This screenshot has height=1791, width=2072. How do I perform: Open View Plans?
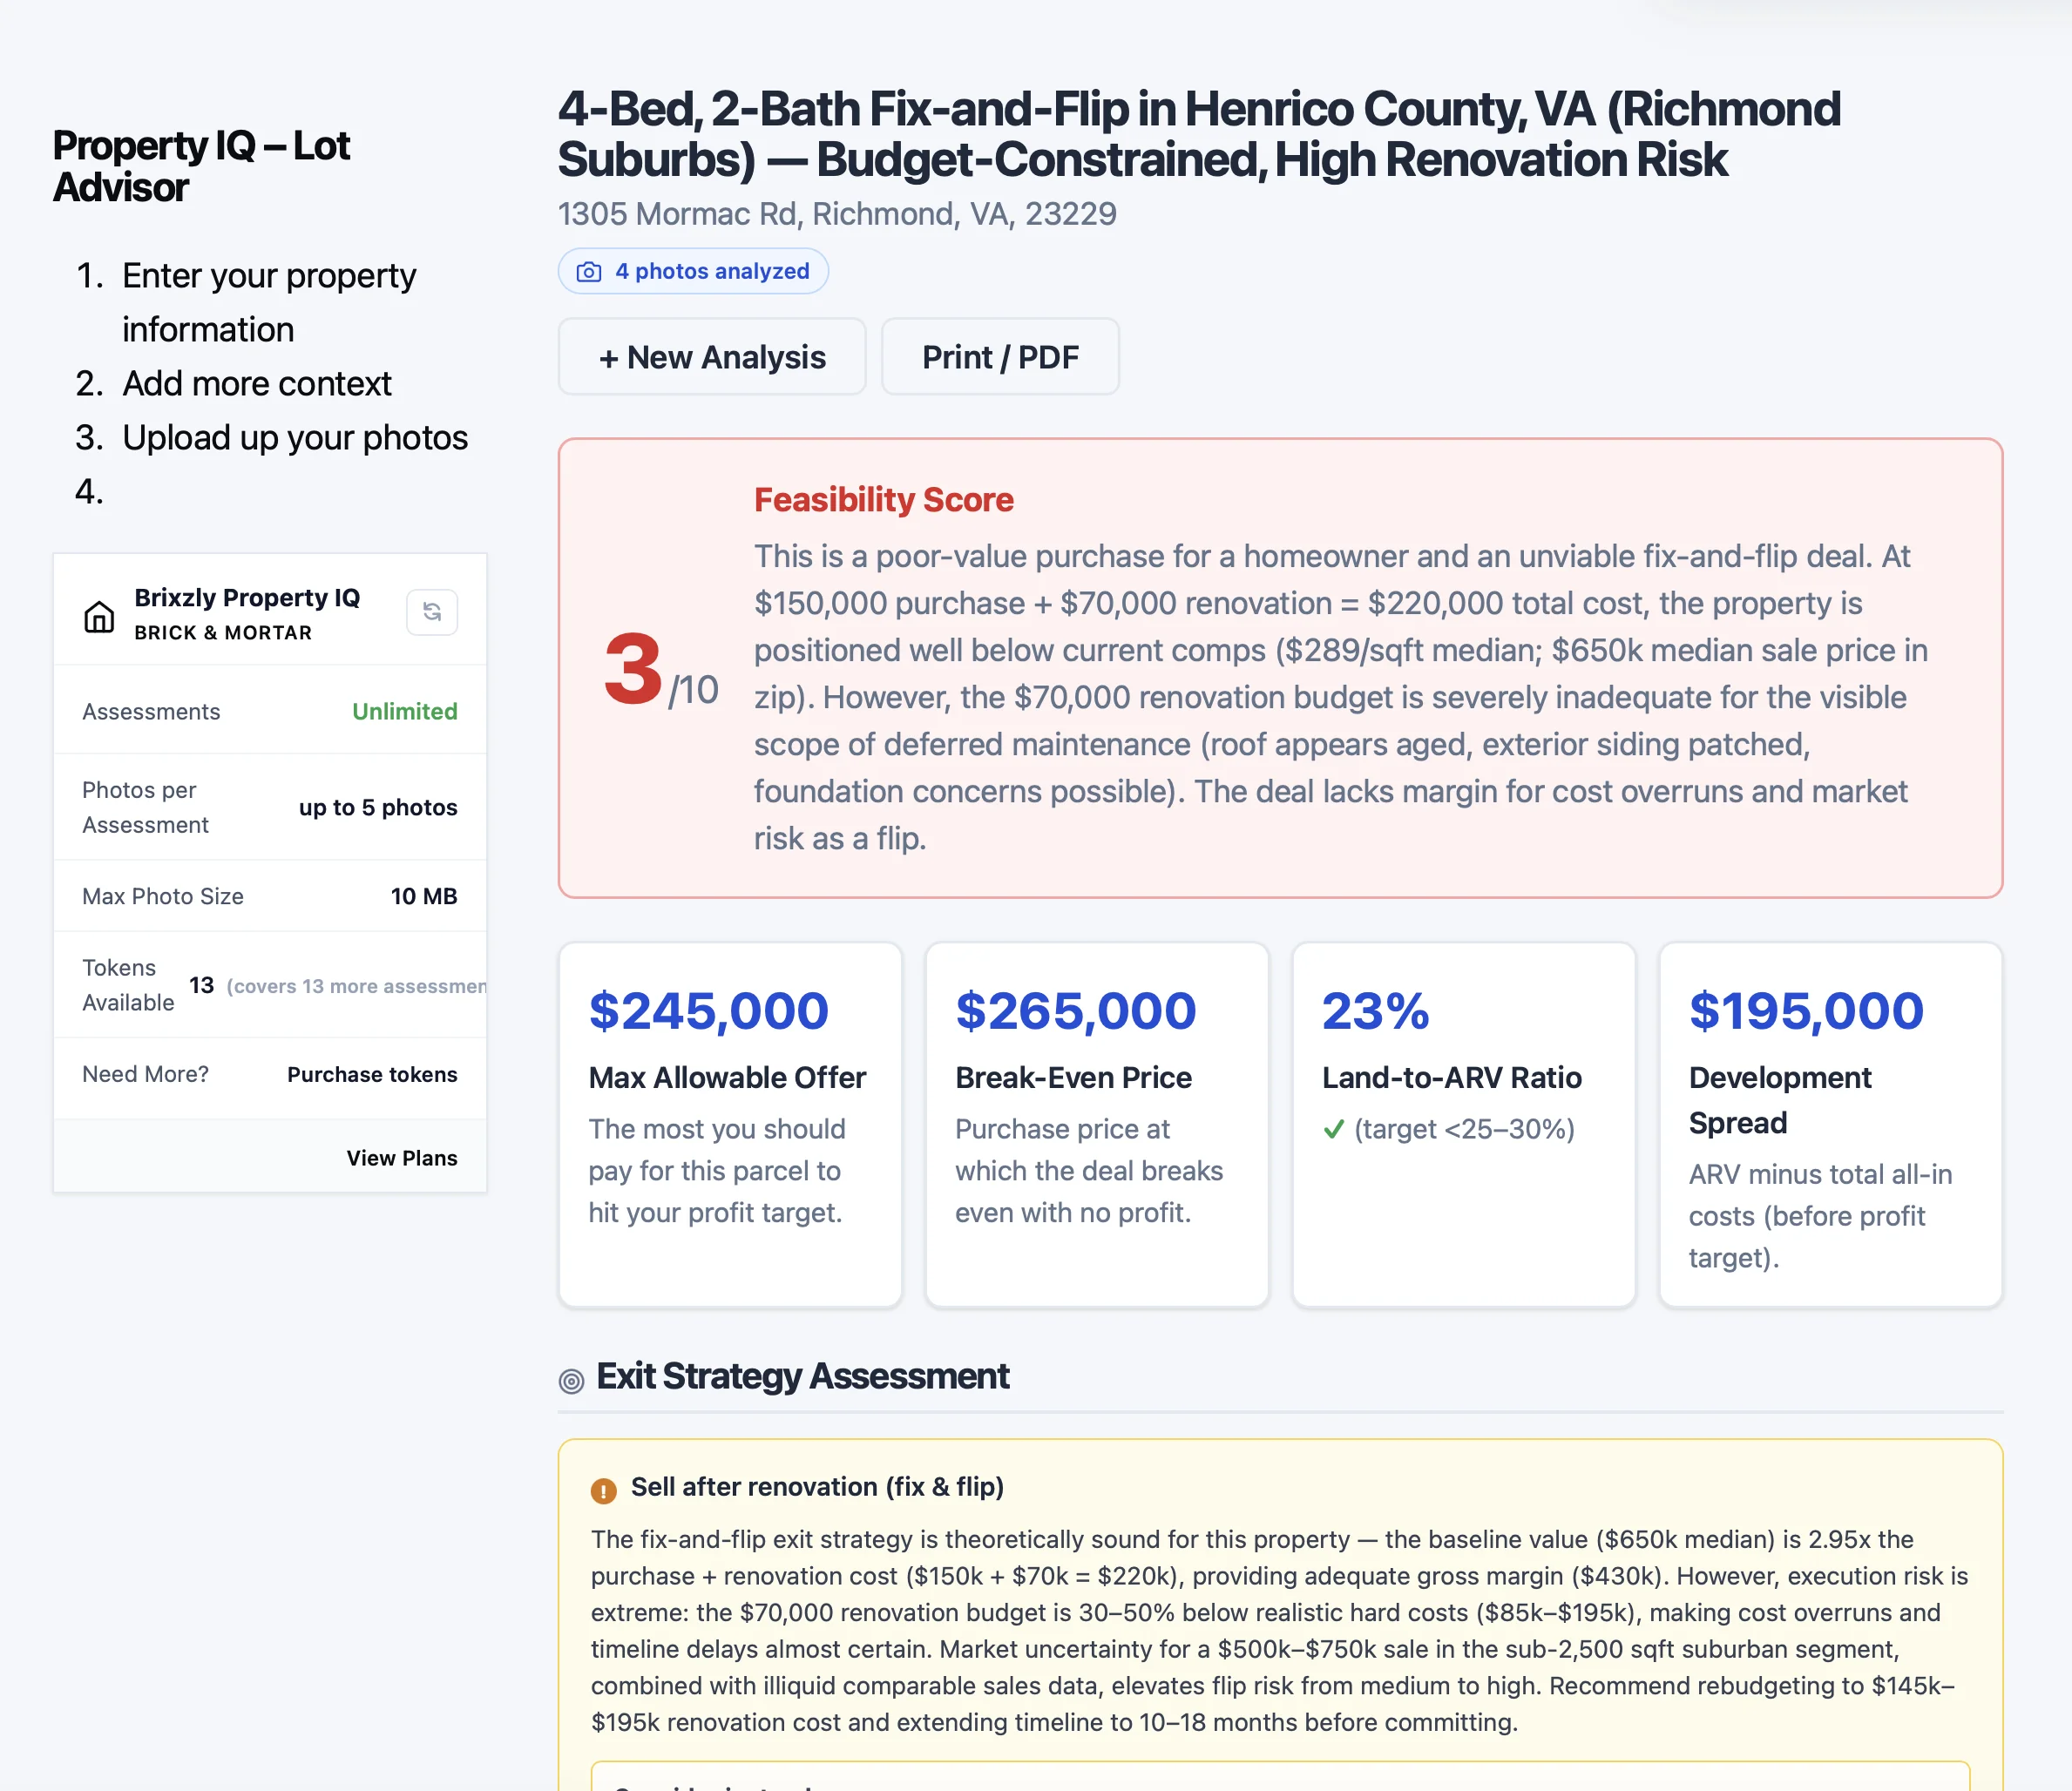point(402,1158)
